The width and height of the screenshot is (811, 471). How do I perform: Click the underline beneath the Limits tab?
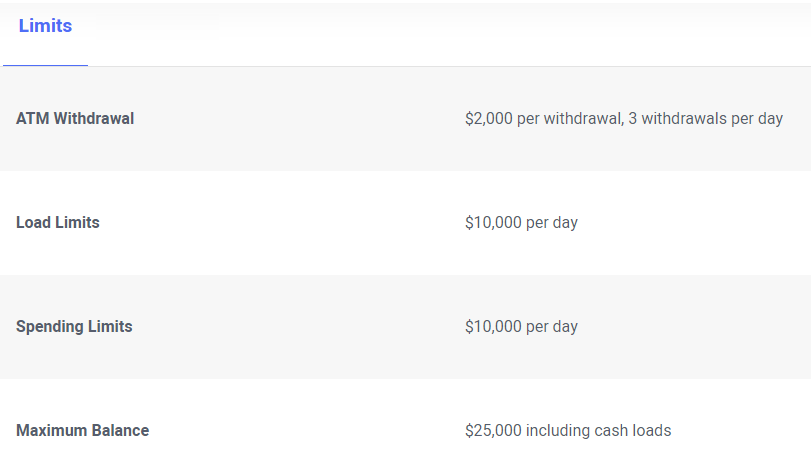pos(45,65)
